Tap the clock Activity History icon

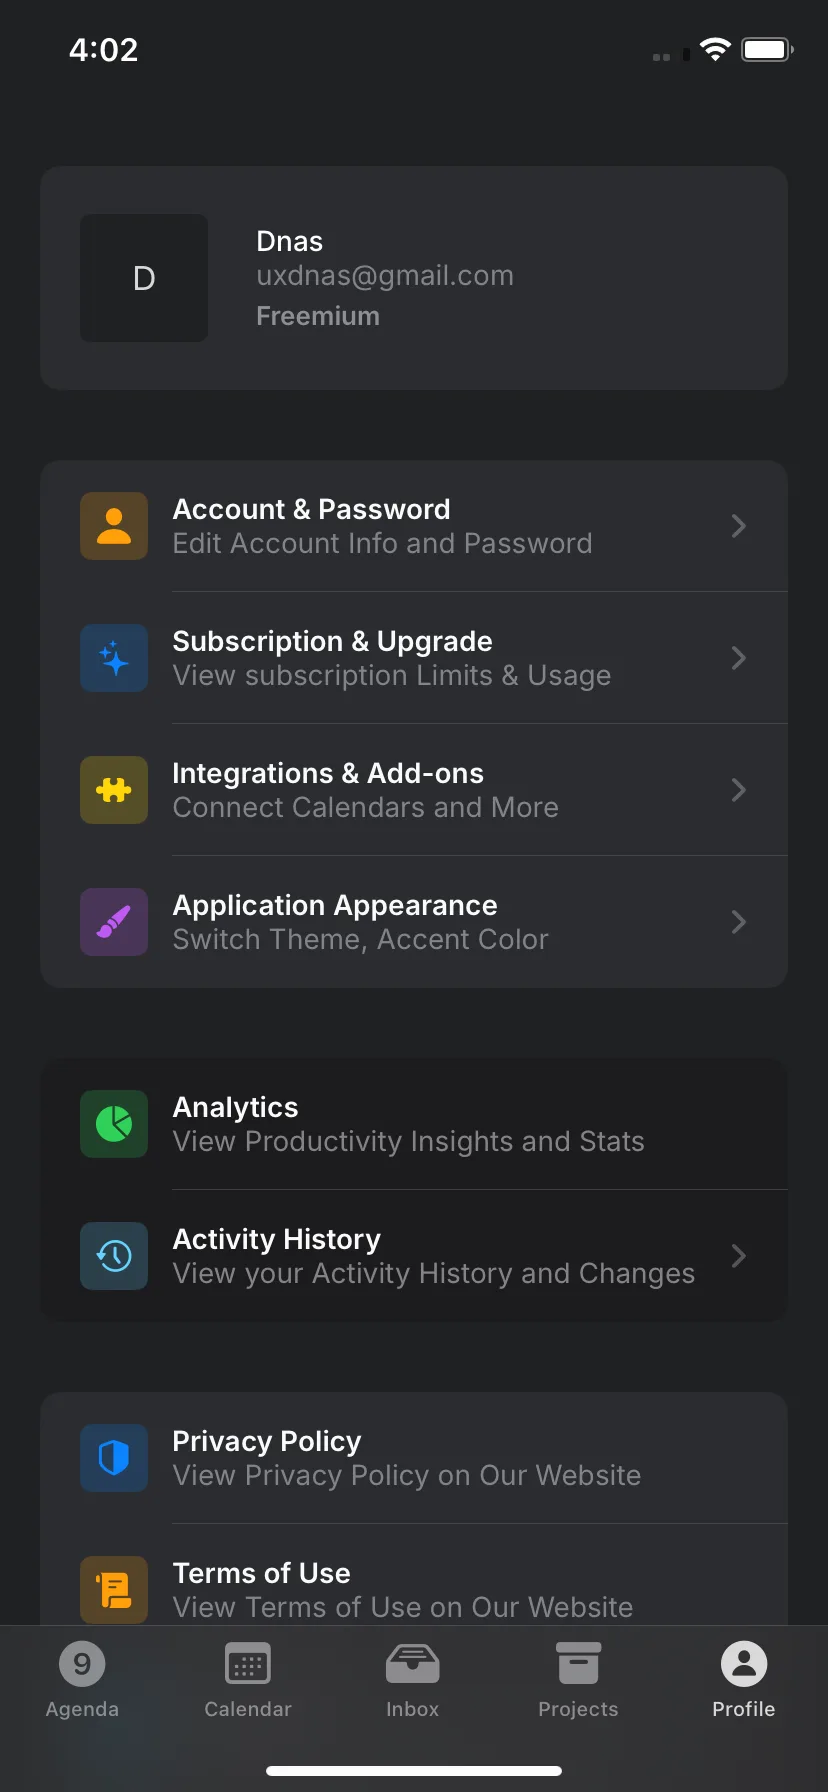[x=114, y=1256]
